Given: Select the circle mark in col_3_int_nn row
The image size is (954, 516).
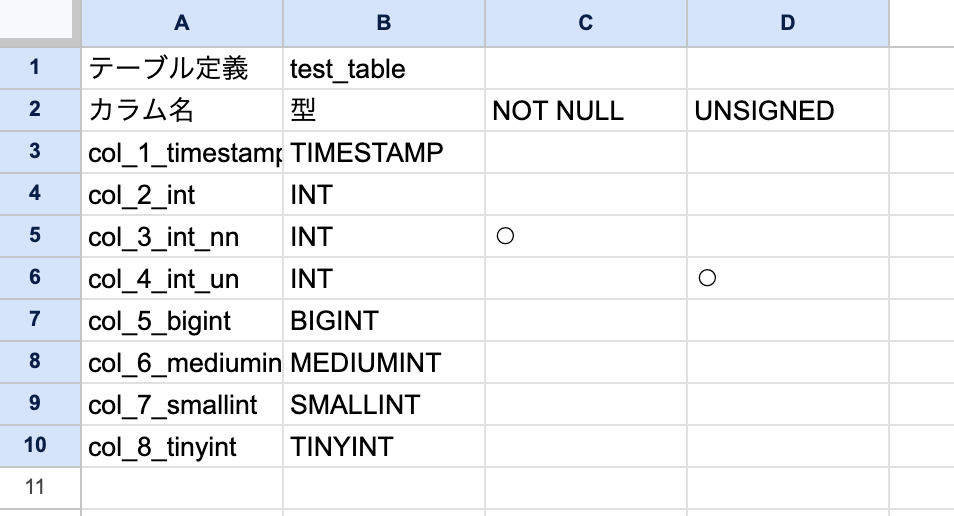Looking at the screenshot, I should (505, 237).
